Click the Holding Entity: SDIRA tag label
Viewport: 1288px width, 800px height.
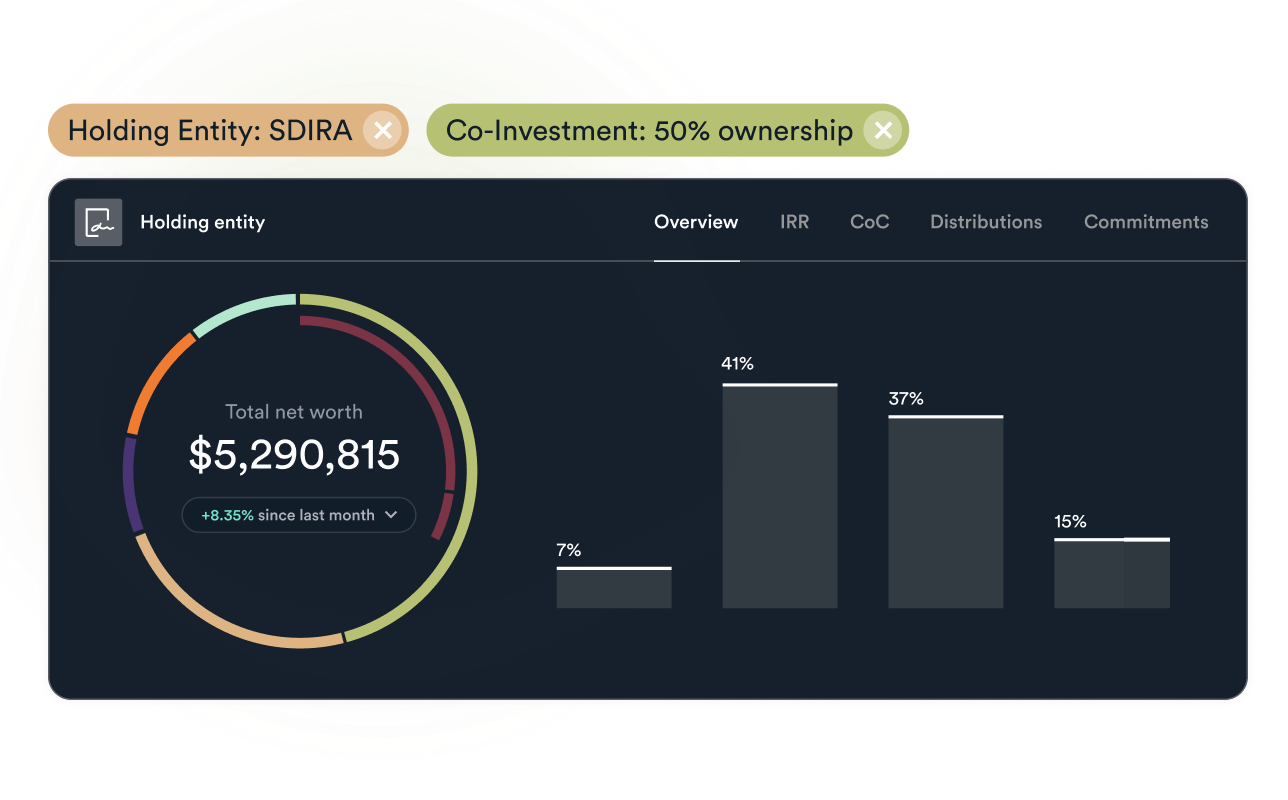[x=210, y=131]
